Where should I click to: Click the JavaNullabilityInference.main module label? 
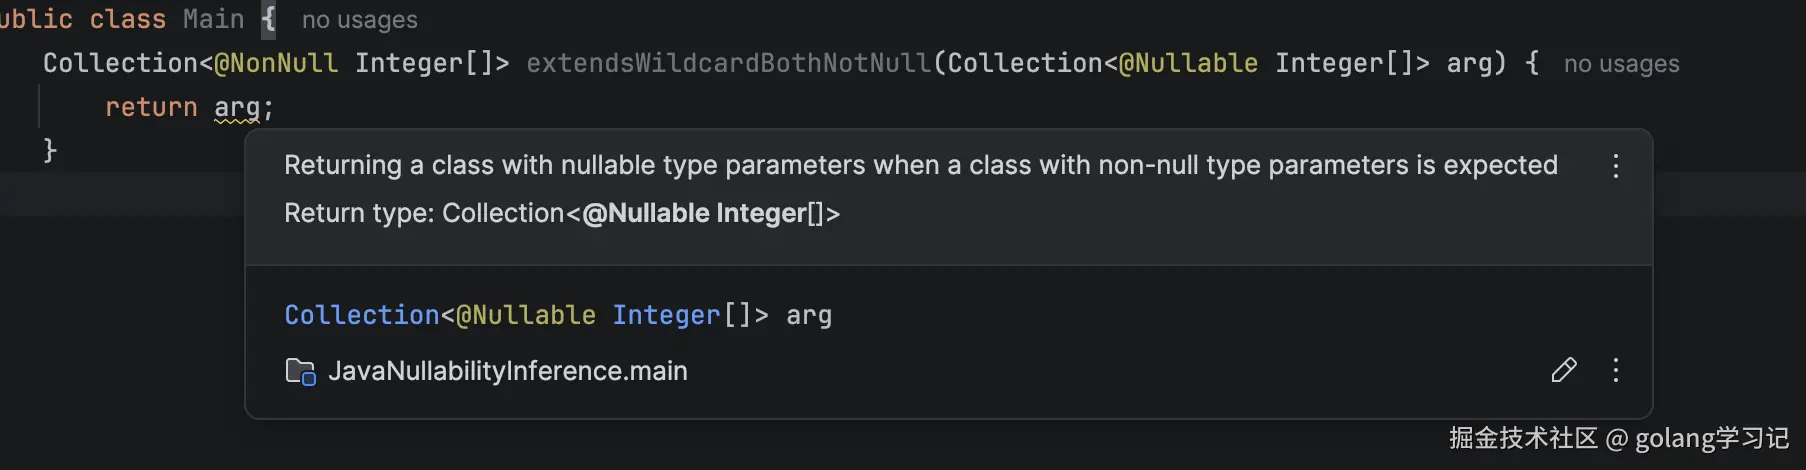pos(507,371)
